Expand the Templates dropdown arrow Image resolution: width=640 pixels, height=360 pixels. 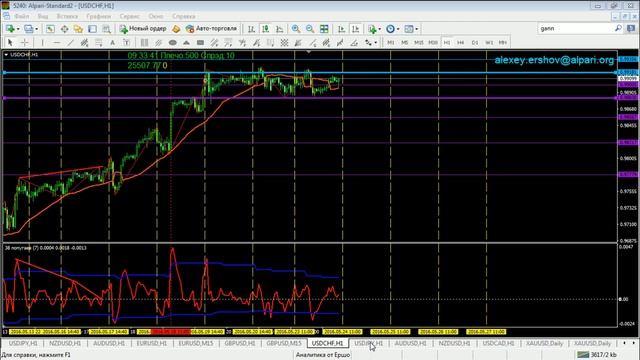(x=416, y=29)
